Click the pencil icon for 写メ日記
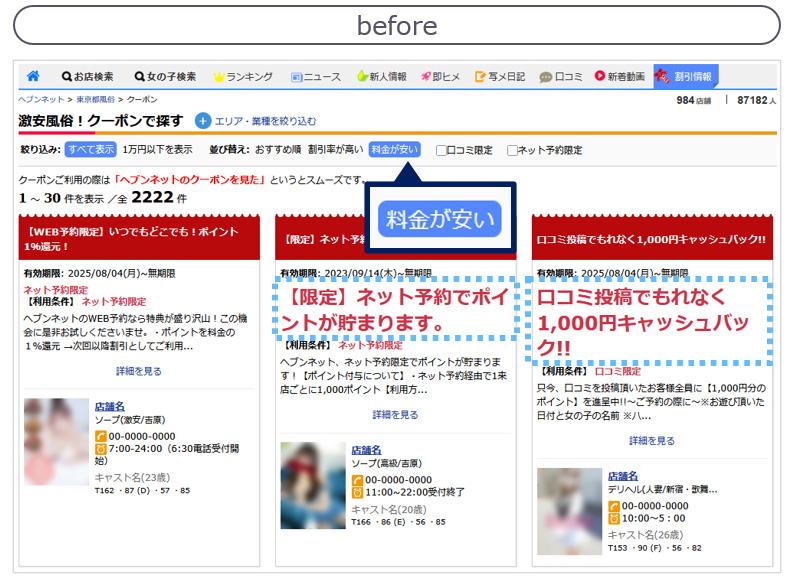794x584 pixels. point(480,76)
